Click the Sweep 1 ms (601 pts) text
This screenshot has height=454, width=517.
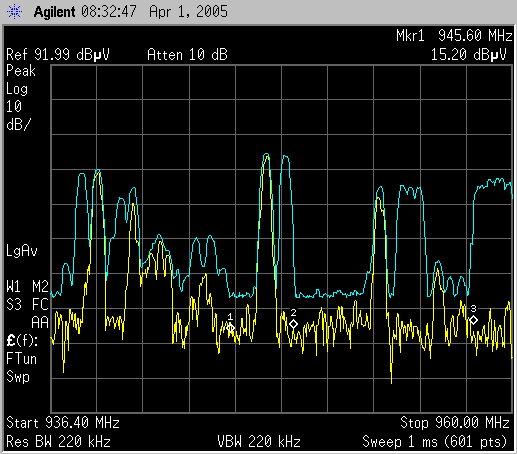435,442
